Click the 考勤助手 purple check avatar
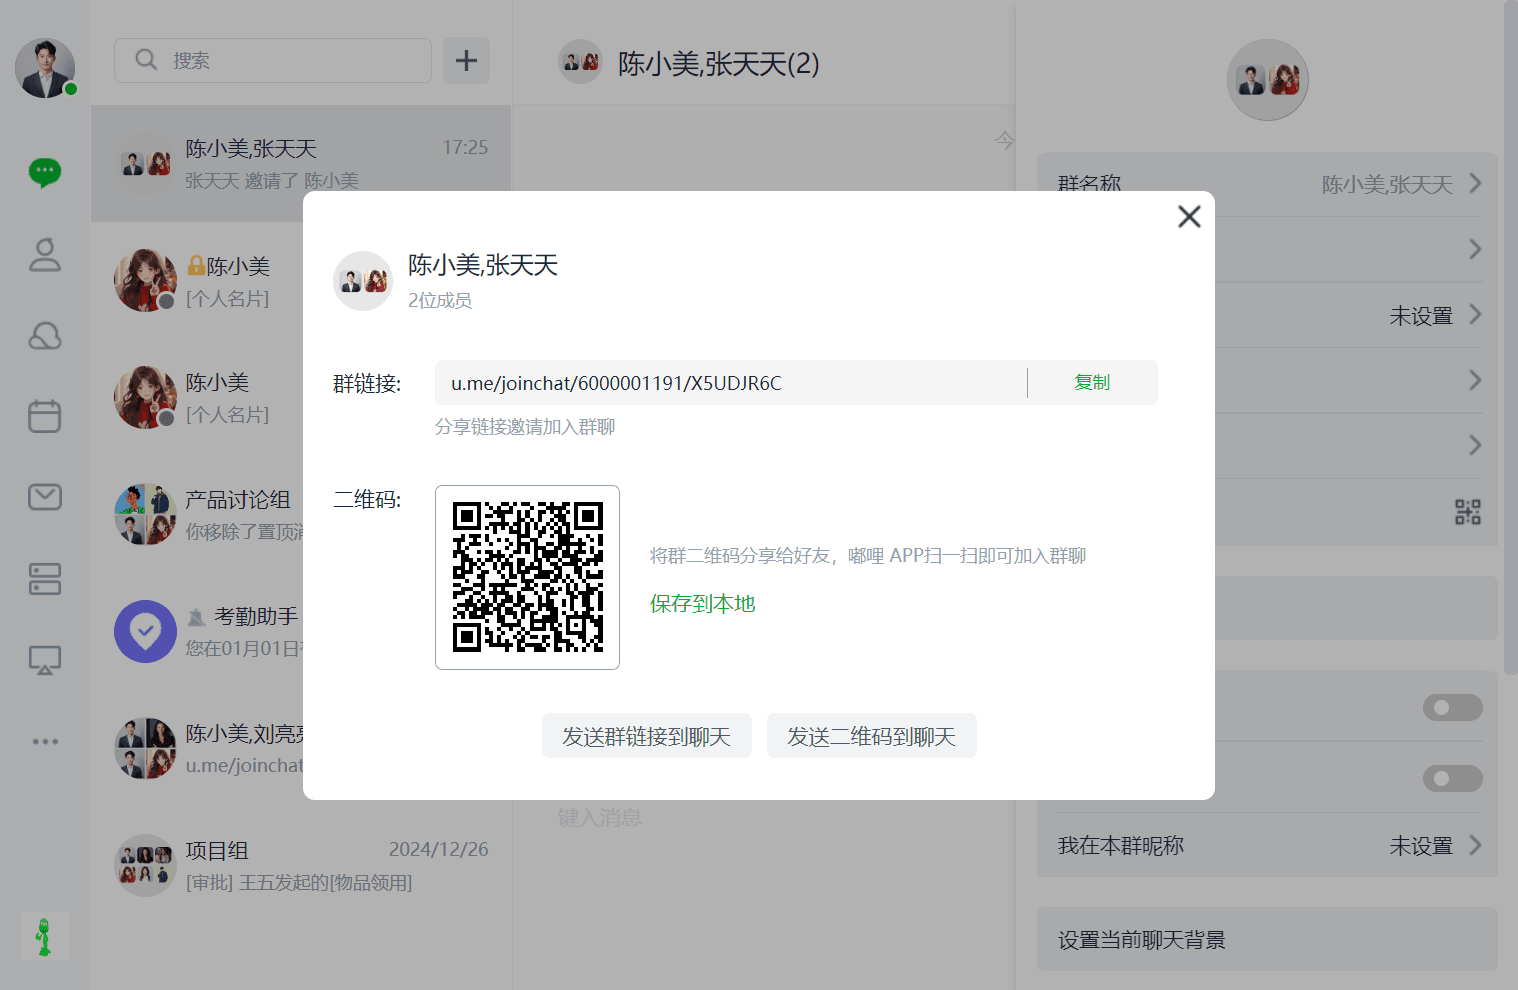The width and height of the screenshot is (1518, 990). 145,631
